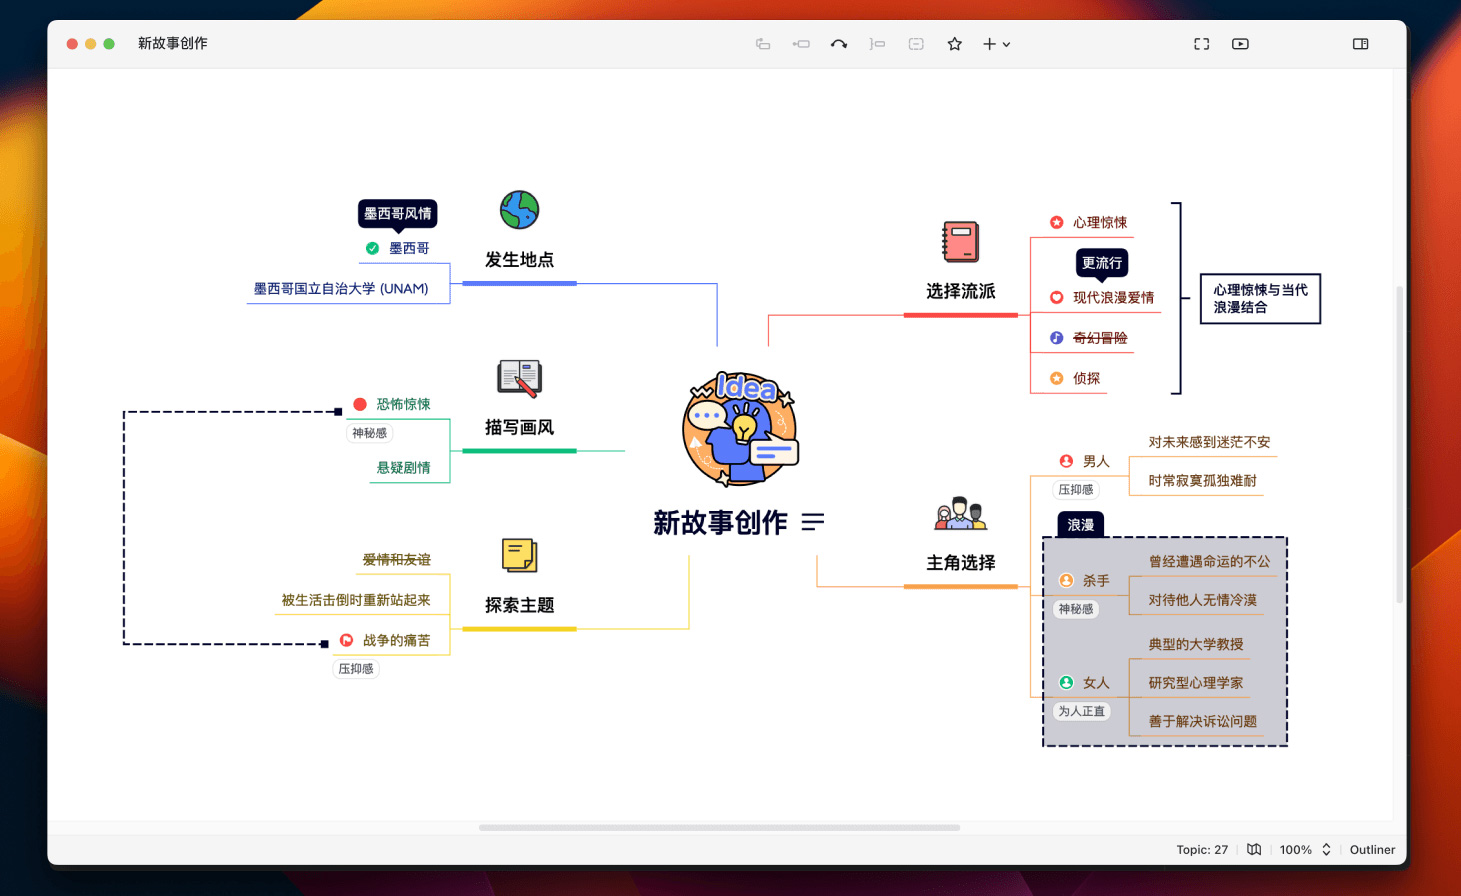Enter fullscreen Zen mode
This screenshot has height=896, width=1461.
pos(1200,44)
